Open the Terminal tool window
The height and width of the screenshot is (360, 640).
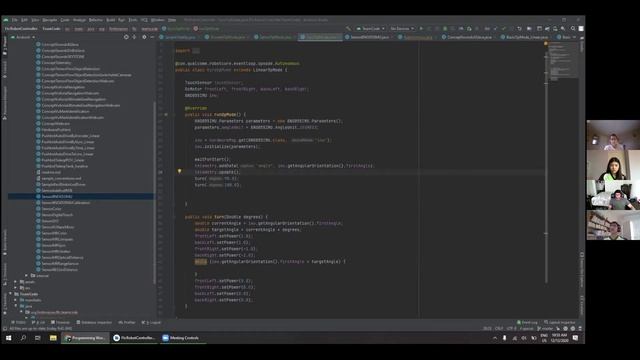(60, 322)
